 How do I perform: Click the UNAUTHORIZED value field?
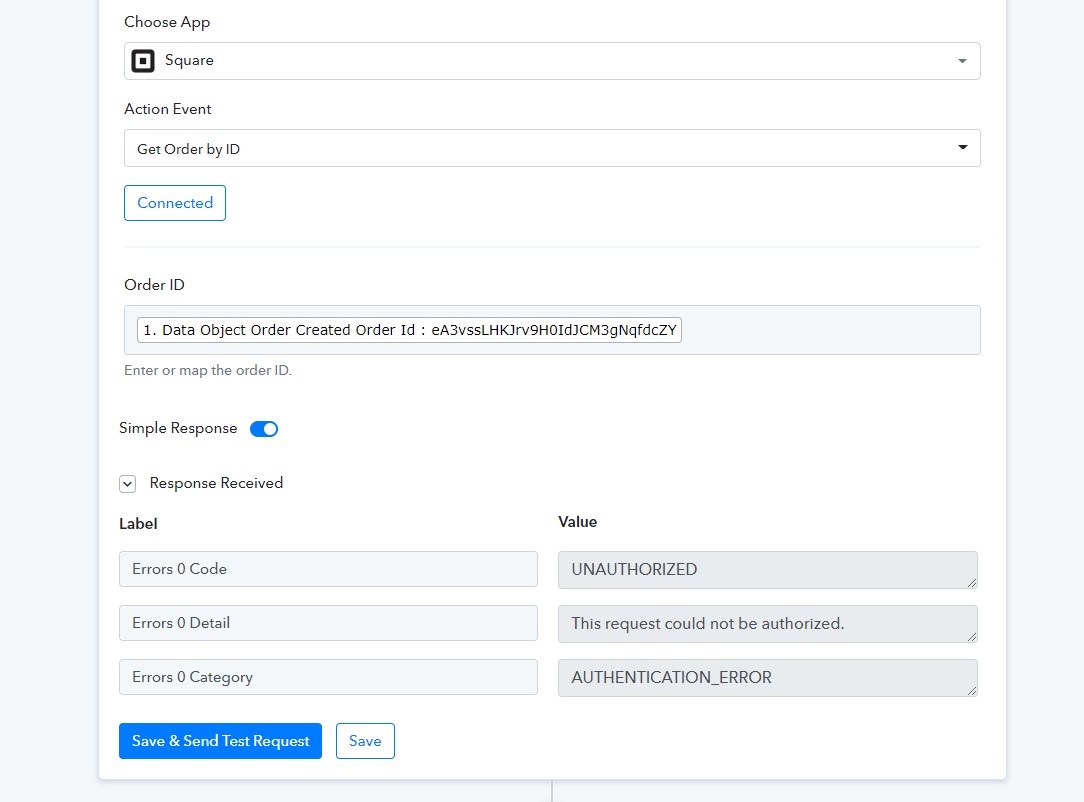point(767,570)
